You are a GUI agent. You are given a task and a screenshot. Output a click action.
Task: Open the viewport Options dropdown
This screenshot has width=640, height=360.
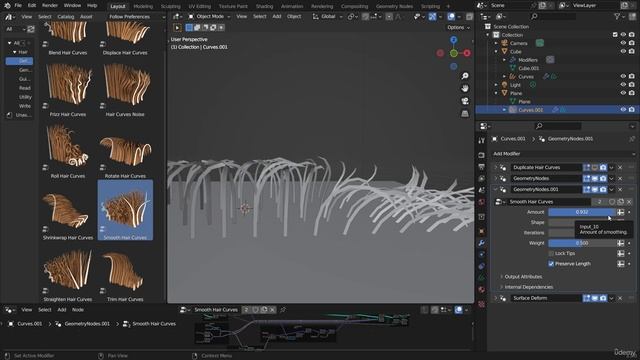pyautogui.click(x=458, y=27)
